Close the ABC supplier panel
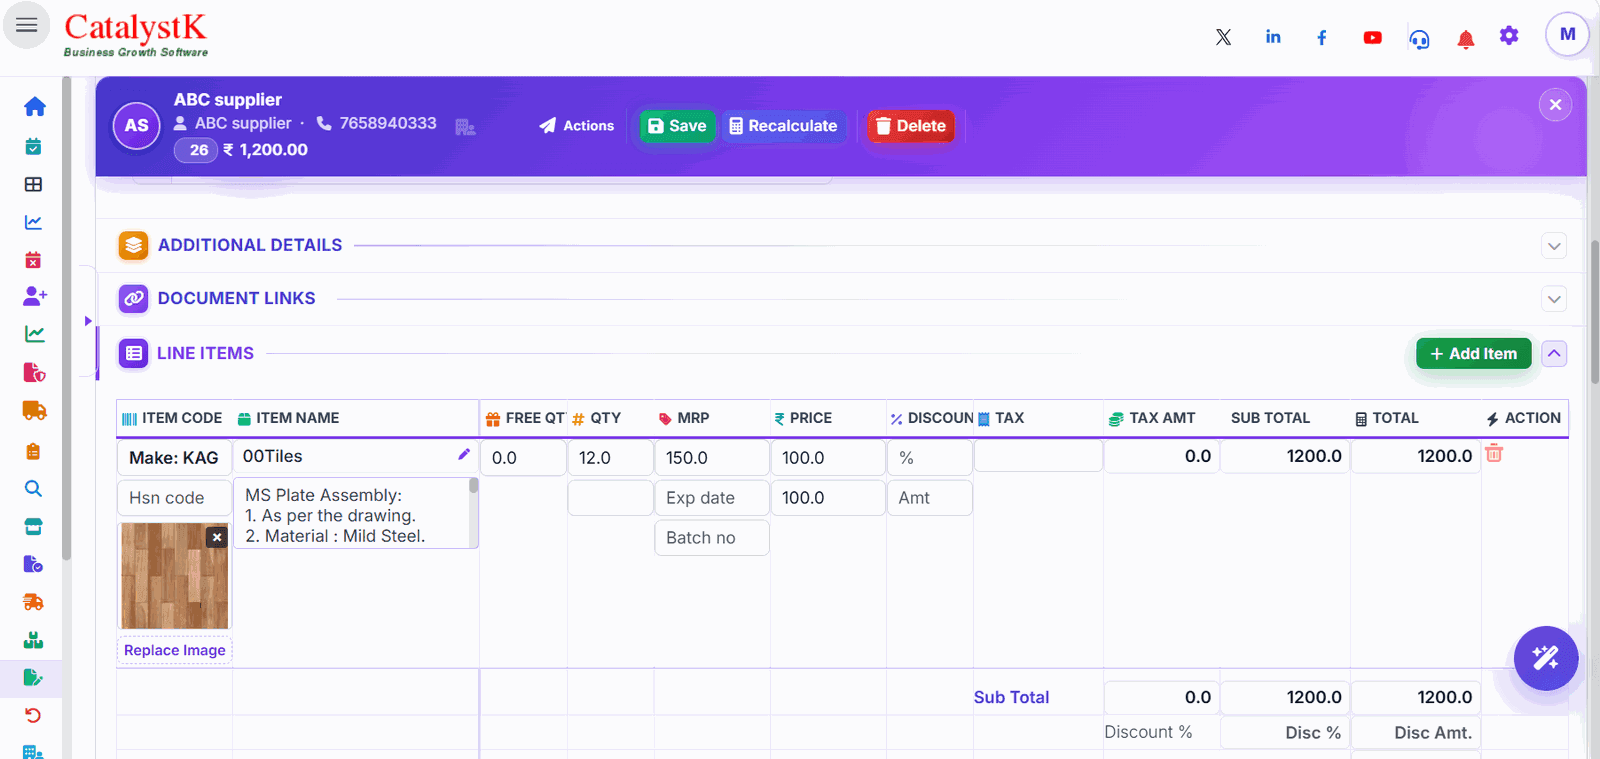The image size is (1600, 759). tap(1555, 105)
